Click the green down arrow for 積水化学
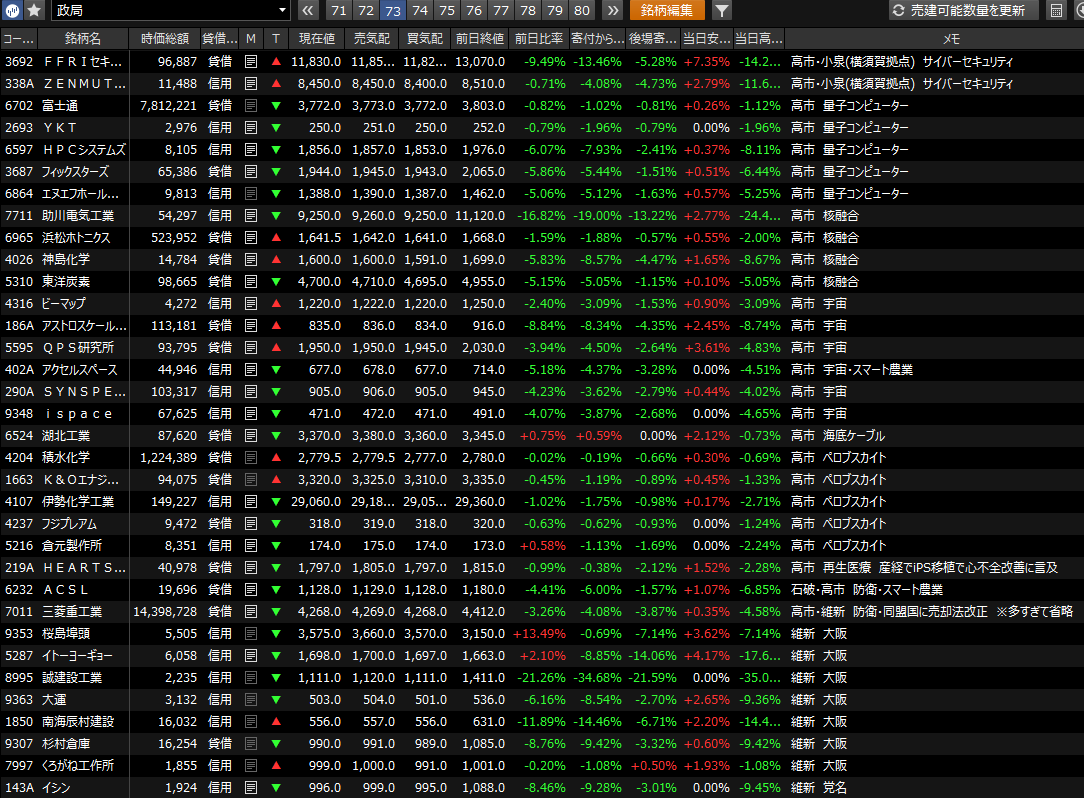The image size is (1084, 798). pos(276,457)
